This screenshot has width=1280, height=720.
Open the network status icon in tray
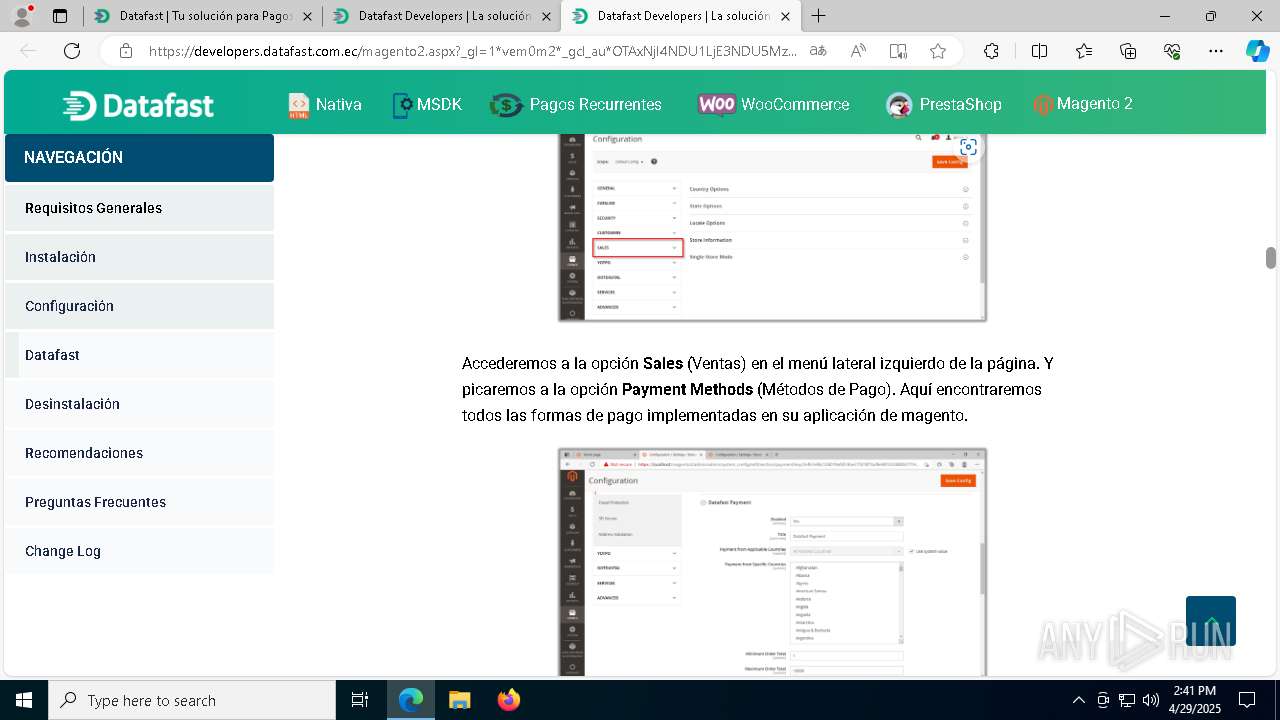1127,700
